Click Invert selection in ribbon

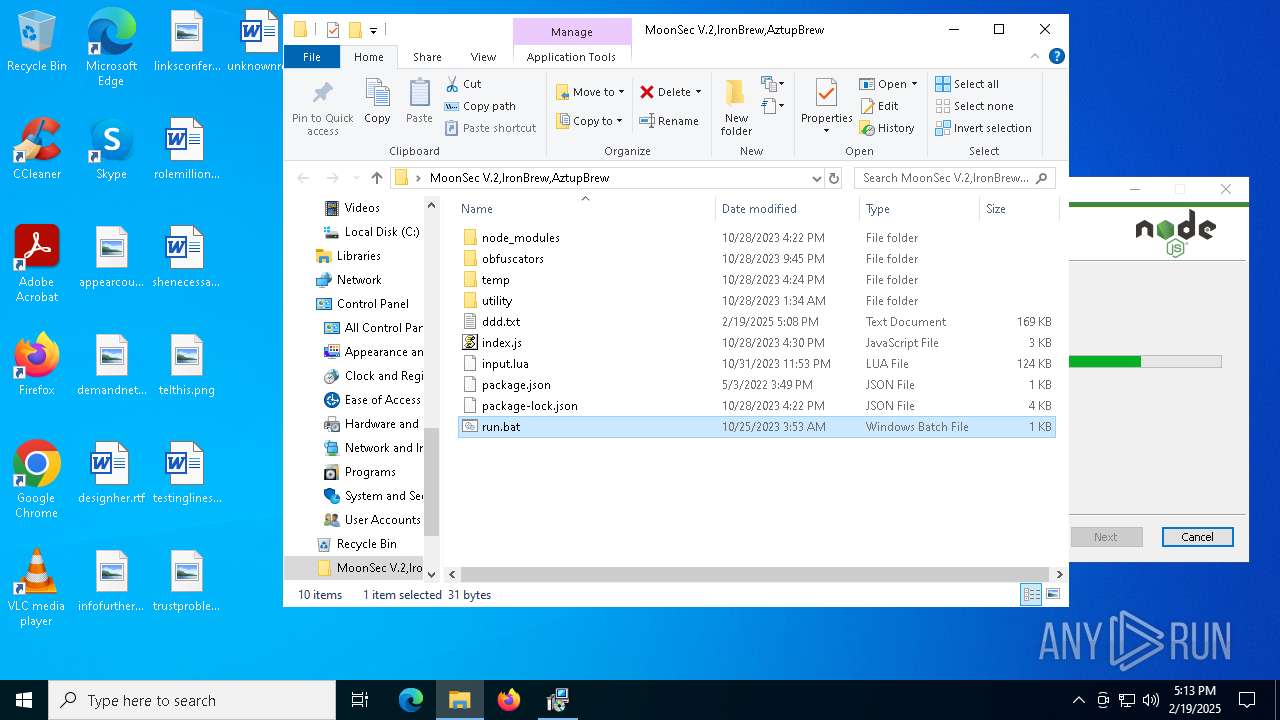pyautogui.click(x=983, y=128)
